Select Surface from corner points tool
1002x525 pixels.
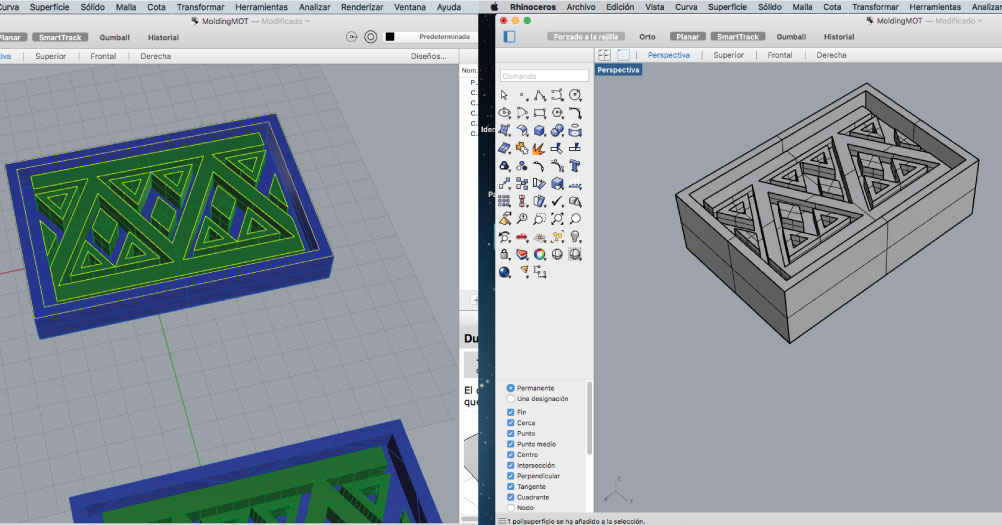coord(504,130)
